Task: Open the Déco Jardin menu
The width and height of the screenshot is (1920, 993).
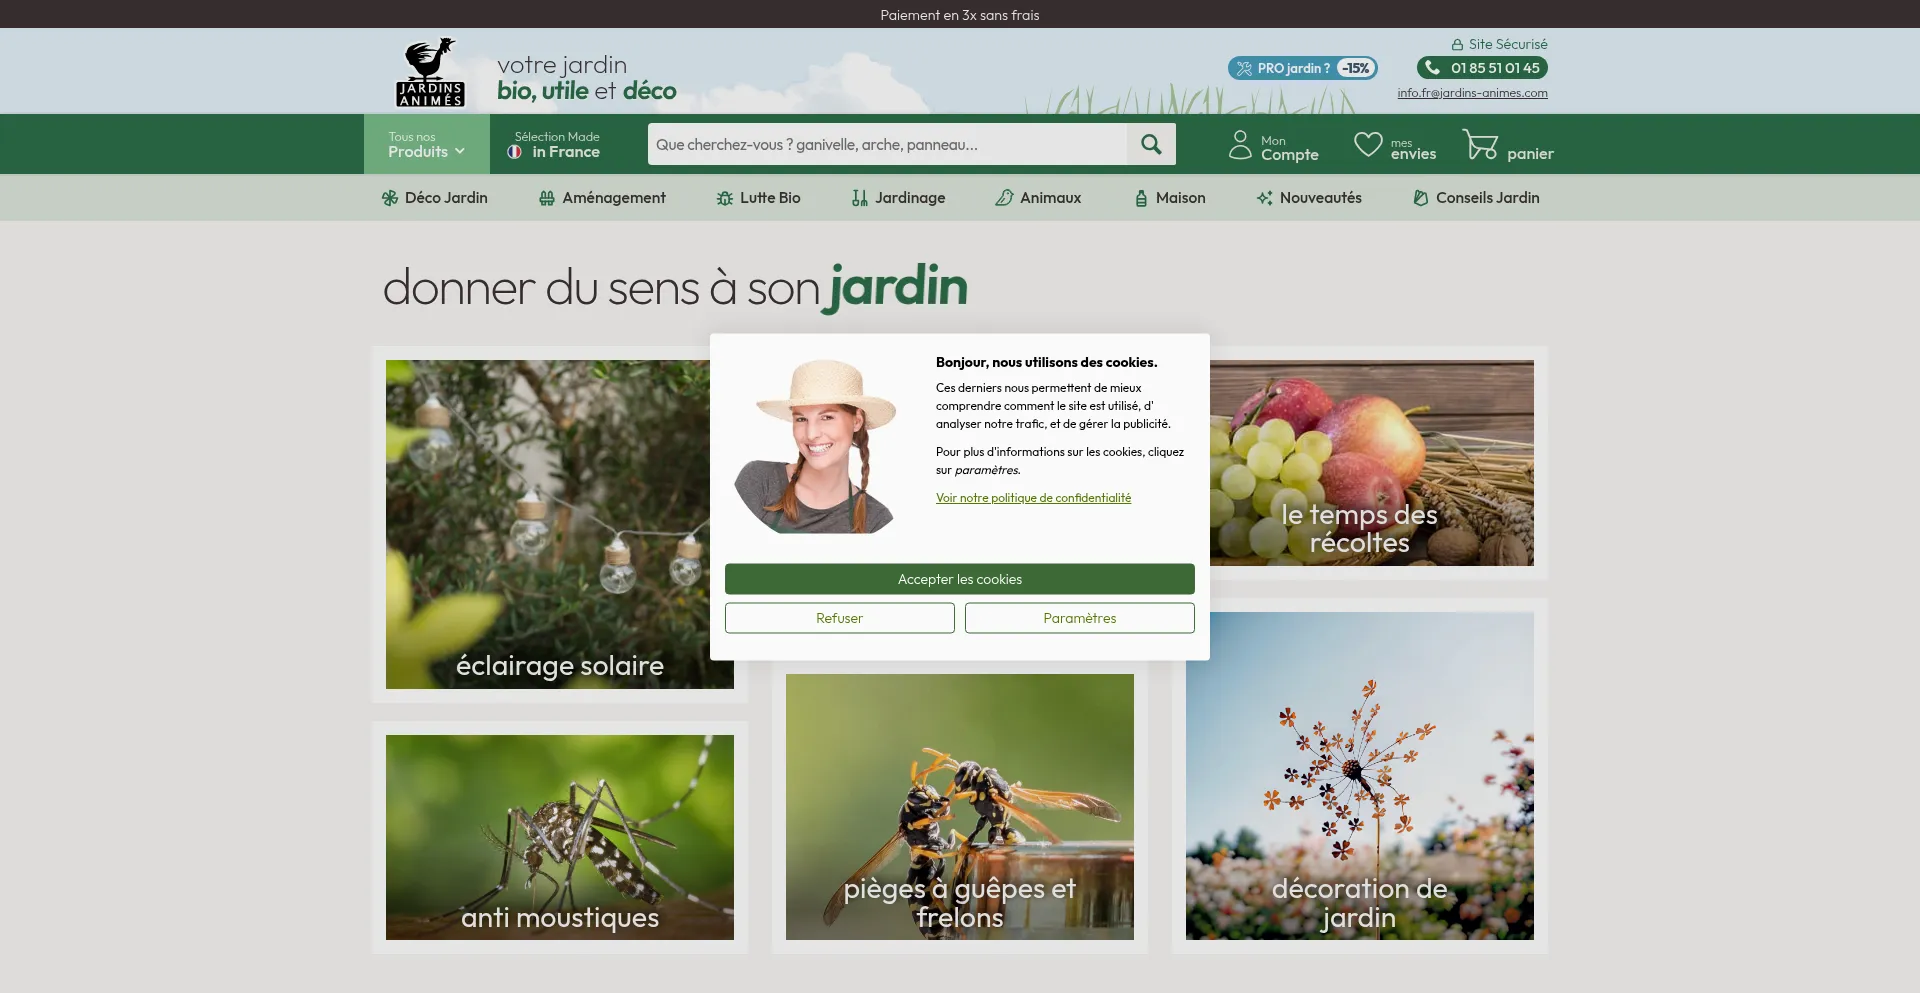Action: [435, 198]
